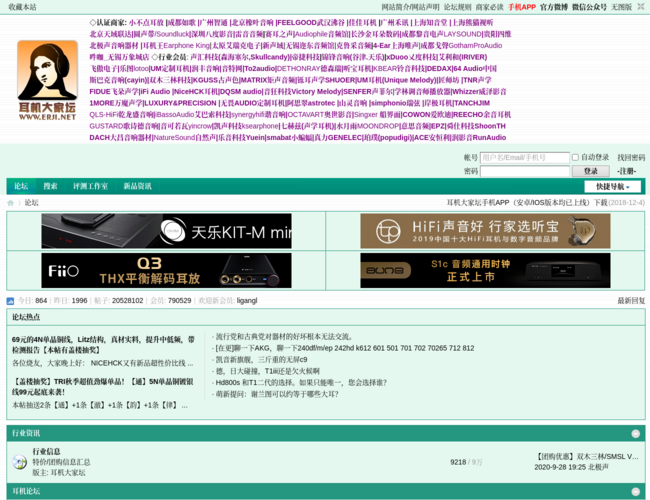Open the 1MORE万魔声学 merchant link
The width and height of the screenshot is (650, 500).
pyautogui.click(x=116, y=103)
